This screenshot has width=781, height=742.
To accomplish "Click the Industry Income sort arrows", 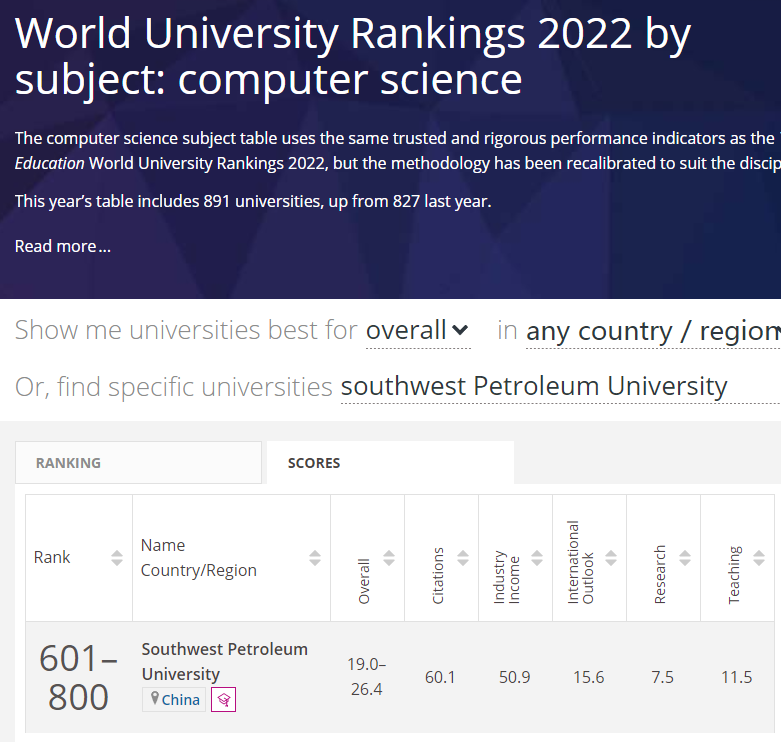I will point(537,558).
